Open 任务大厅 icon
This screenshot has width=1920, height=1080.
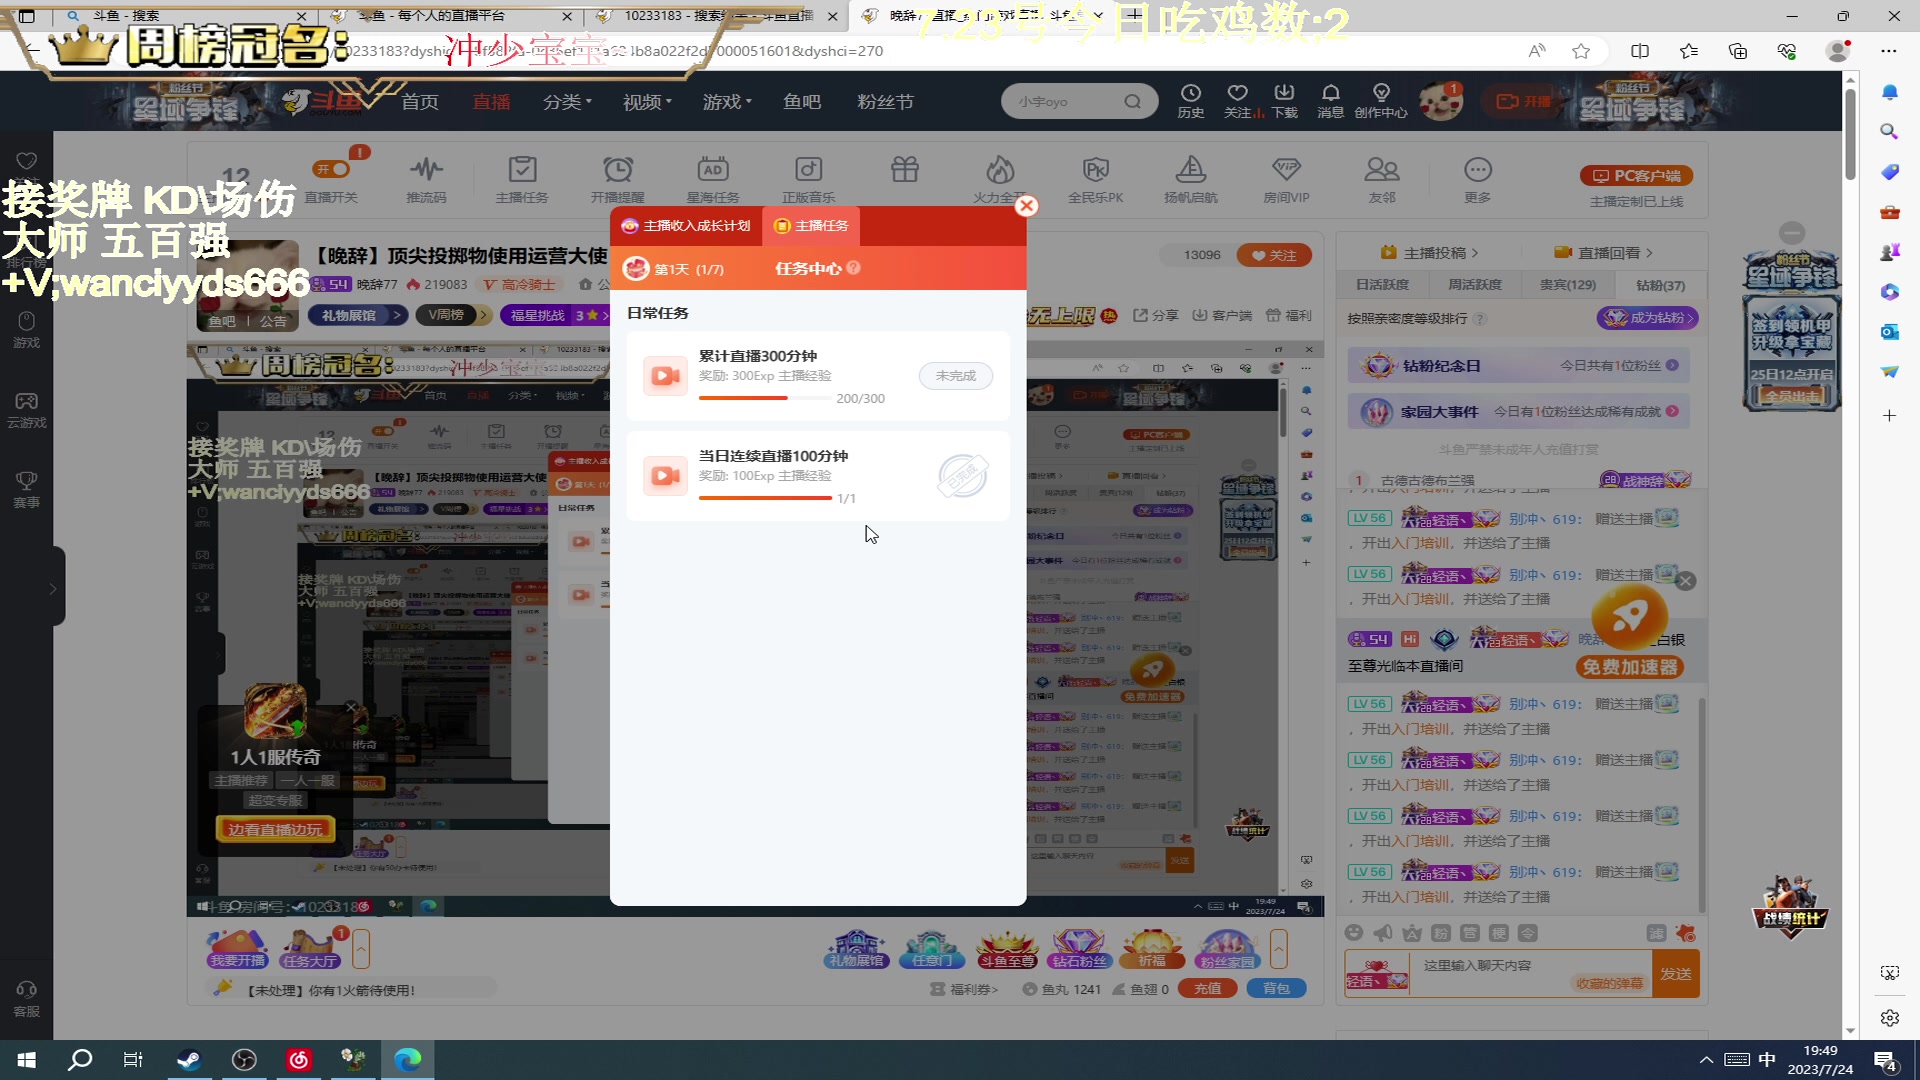[x=310, y=949]
